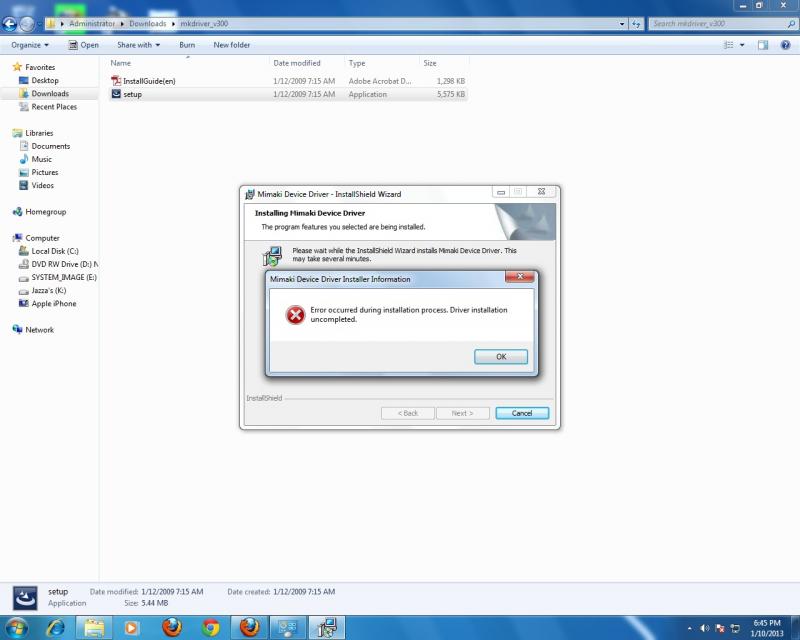Toggle the preview pane icon
This screenshot has width=800, height=640.
[763, 45]
